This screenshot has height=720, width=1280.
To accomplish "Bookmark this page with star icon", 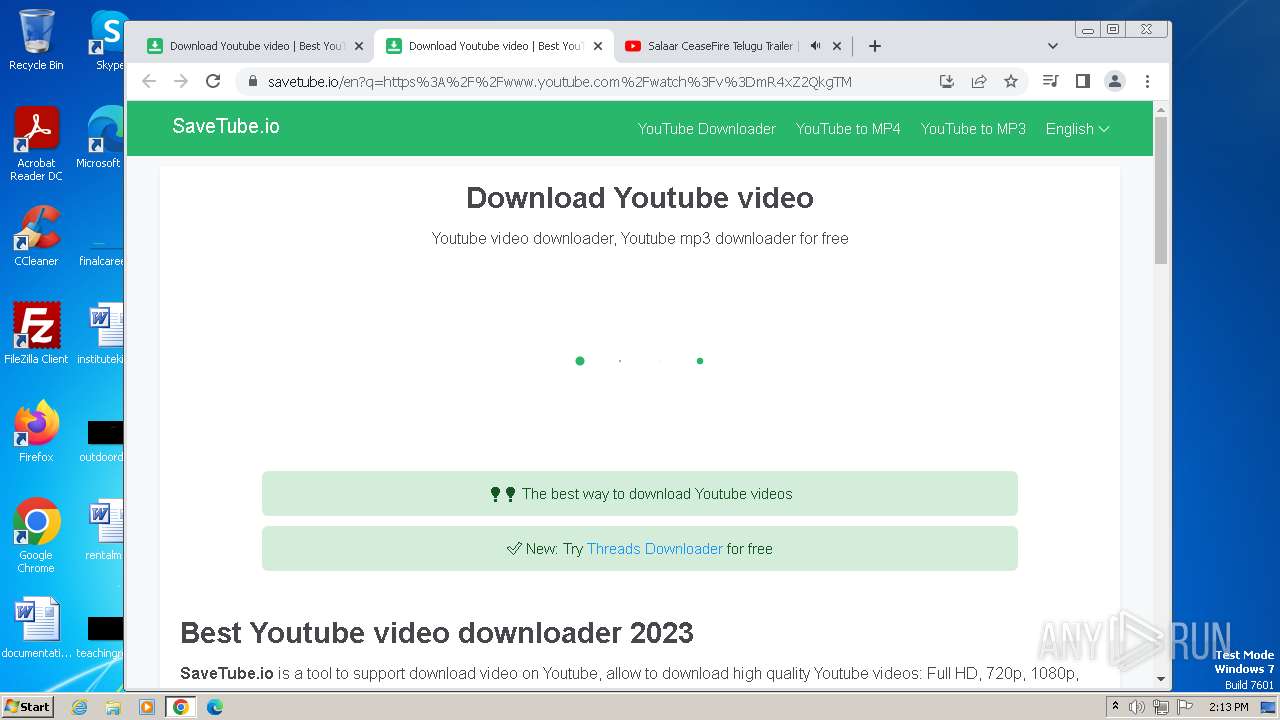I will [1011, 81].
